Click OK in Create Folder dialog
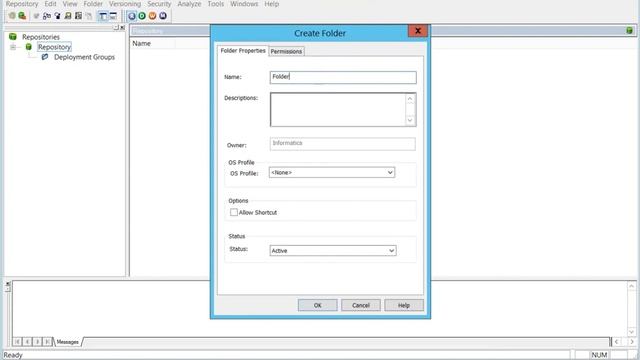The width and height of the screenshot is (640, 360). click(318, 305)
